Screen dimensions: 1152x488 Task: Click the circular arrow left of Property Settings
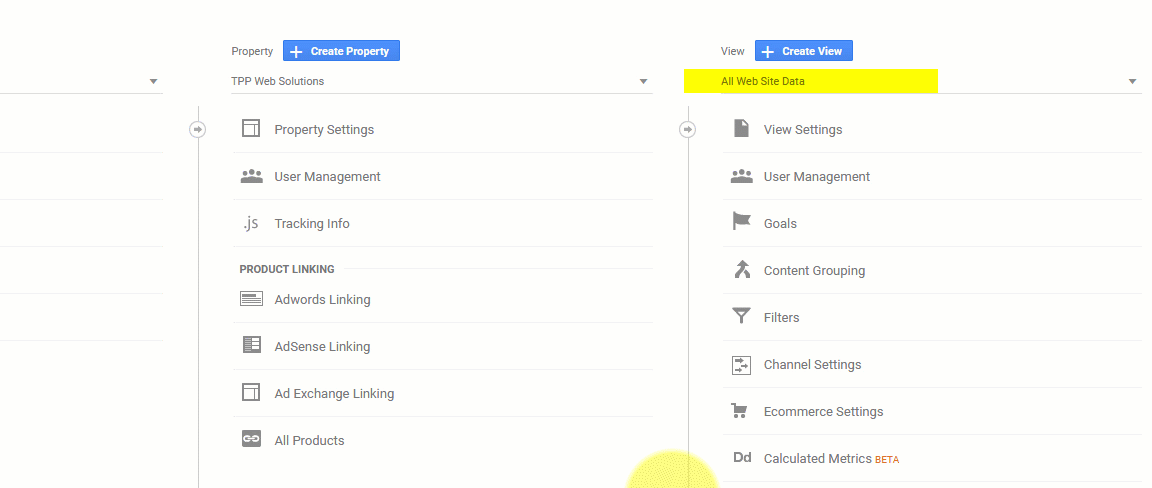click(198, 129)
